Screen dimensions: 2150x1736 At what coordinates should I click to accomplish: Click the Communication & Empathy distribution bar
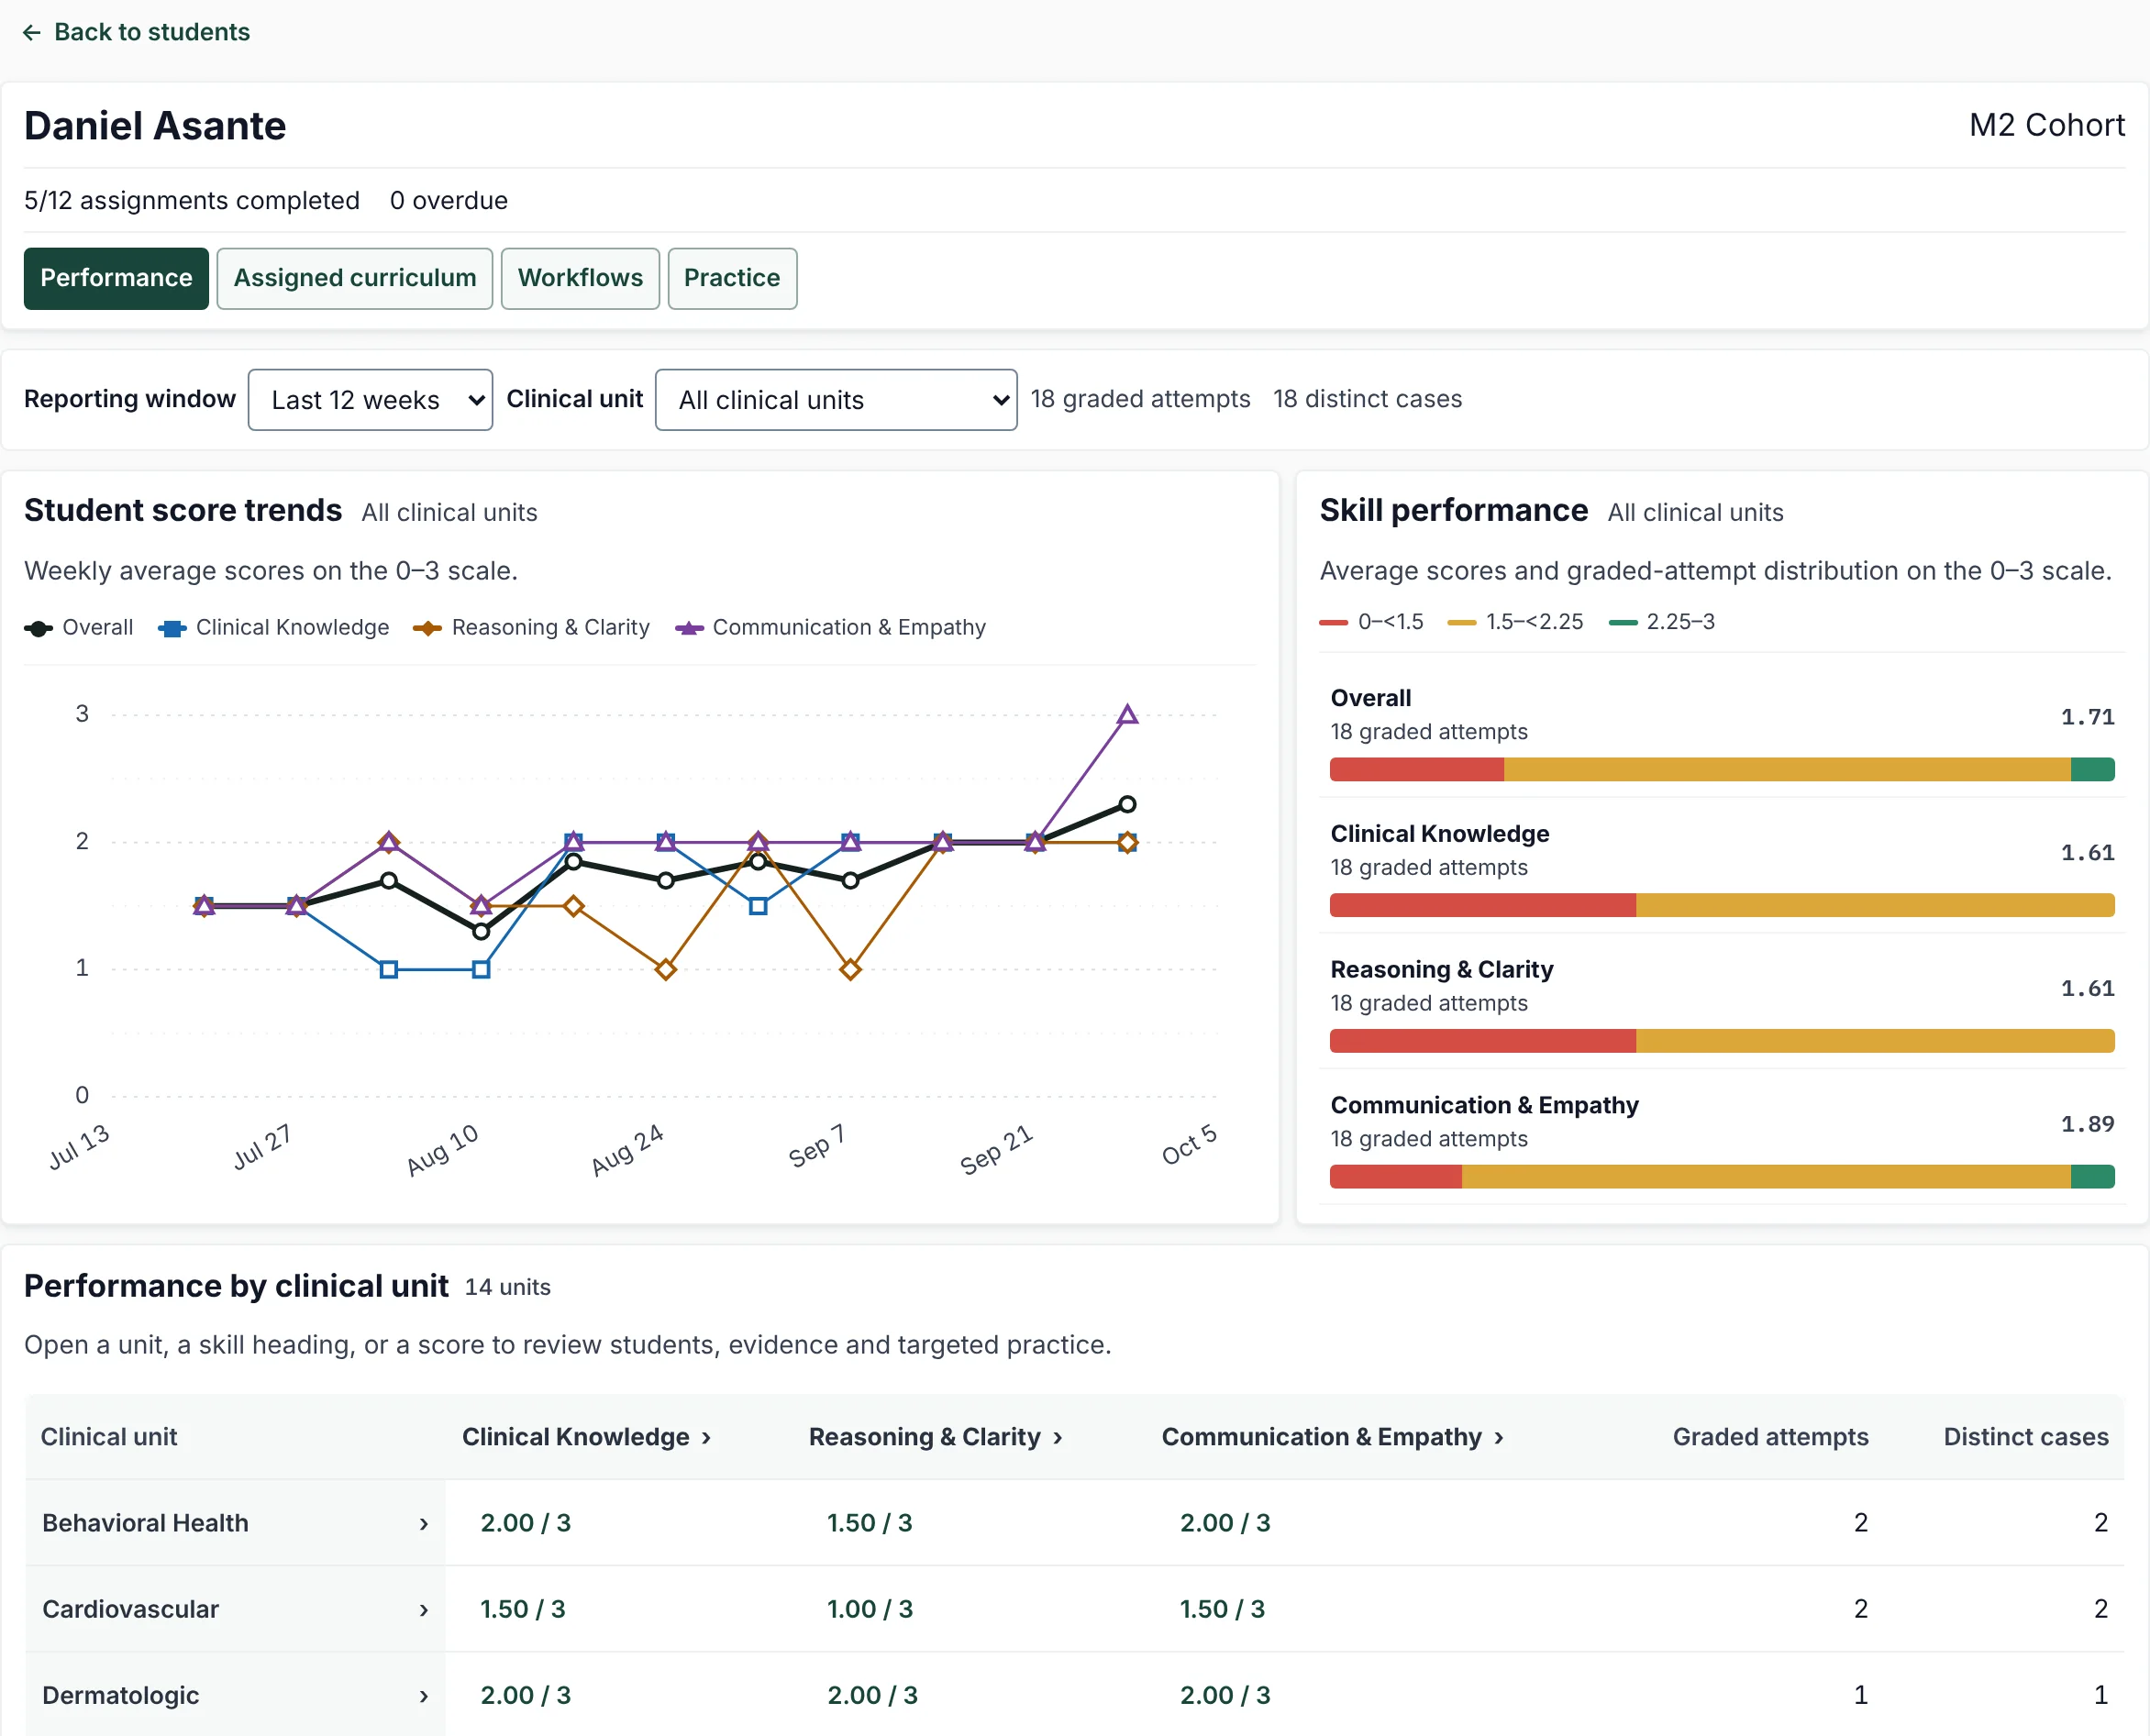tap(1722, 1176)
